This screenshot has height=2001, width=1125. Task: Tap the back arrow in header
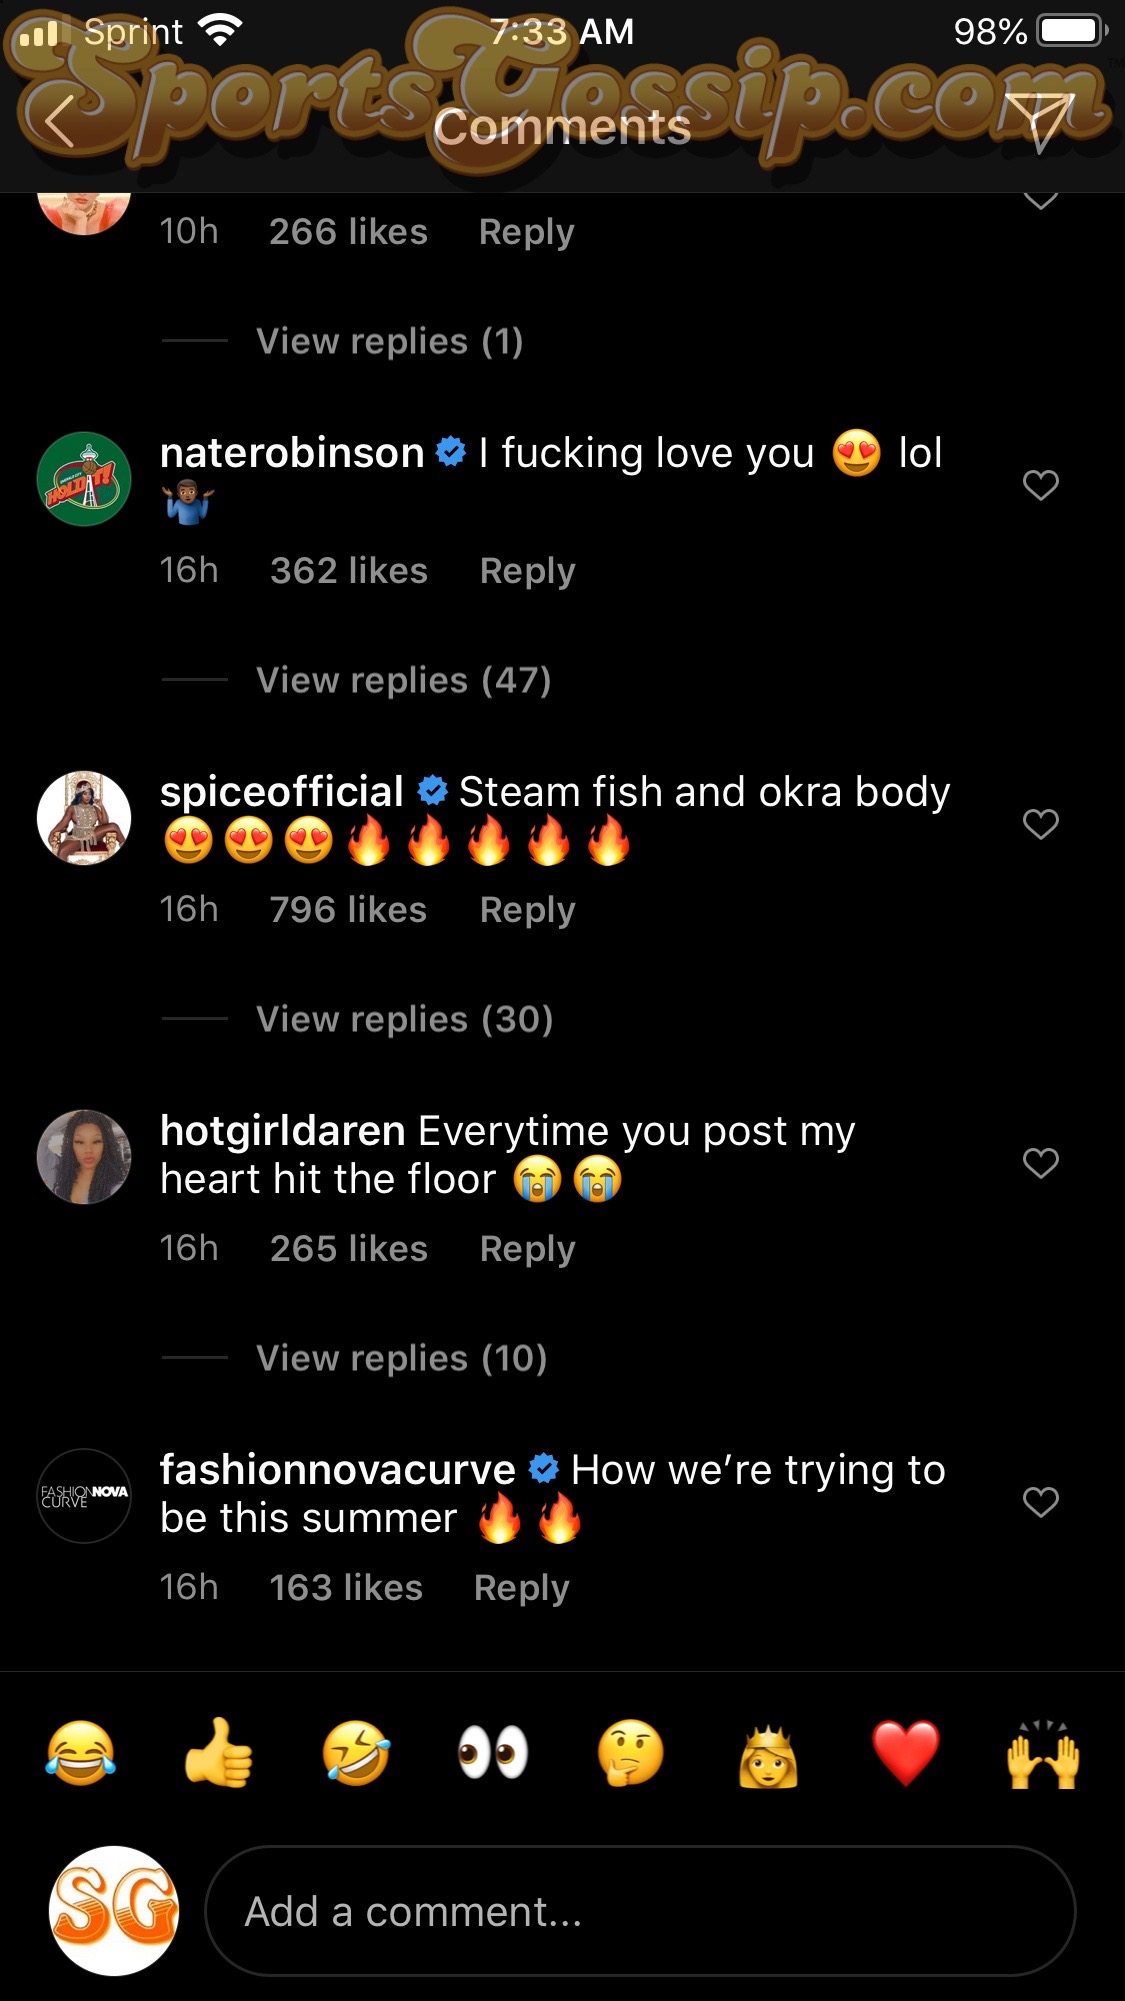pyautogui.click(x=60, y=122)
